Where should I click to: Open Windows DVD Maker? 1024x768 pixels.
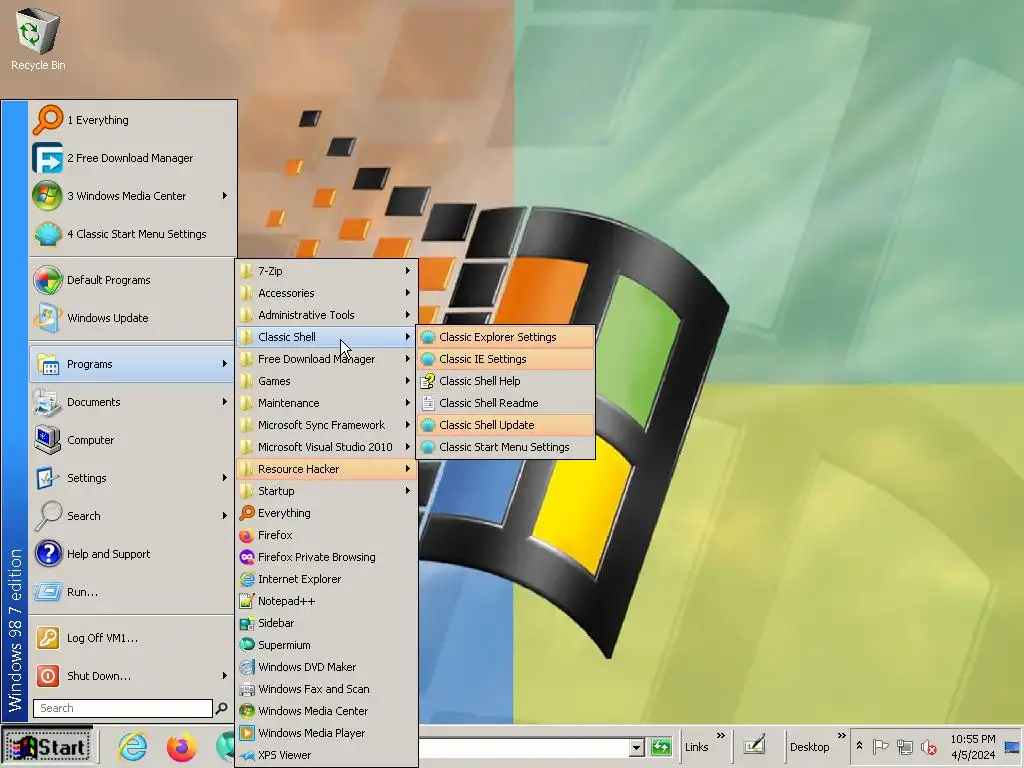click(327, 667)
